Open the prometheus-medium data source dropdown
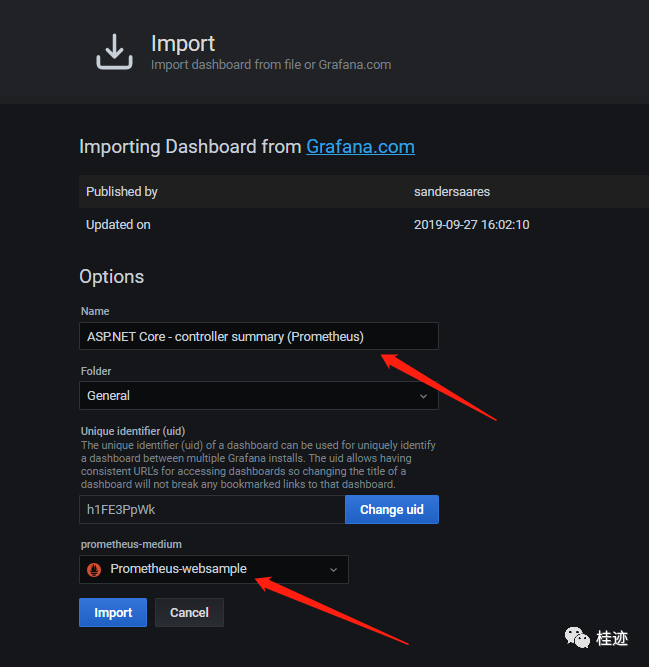 pos(214,569)
